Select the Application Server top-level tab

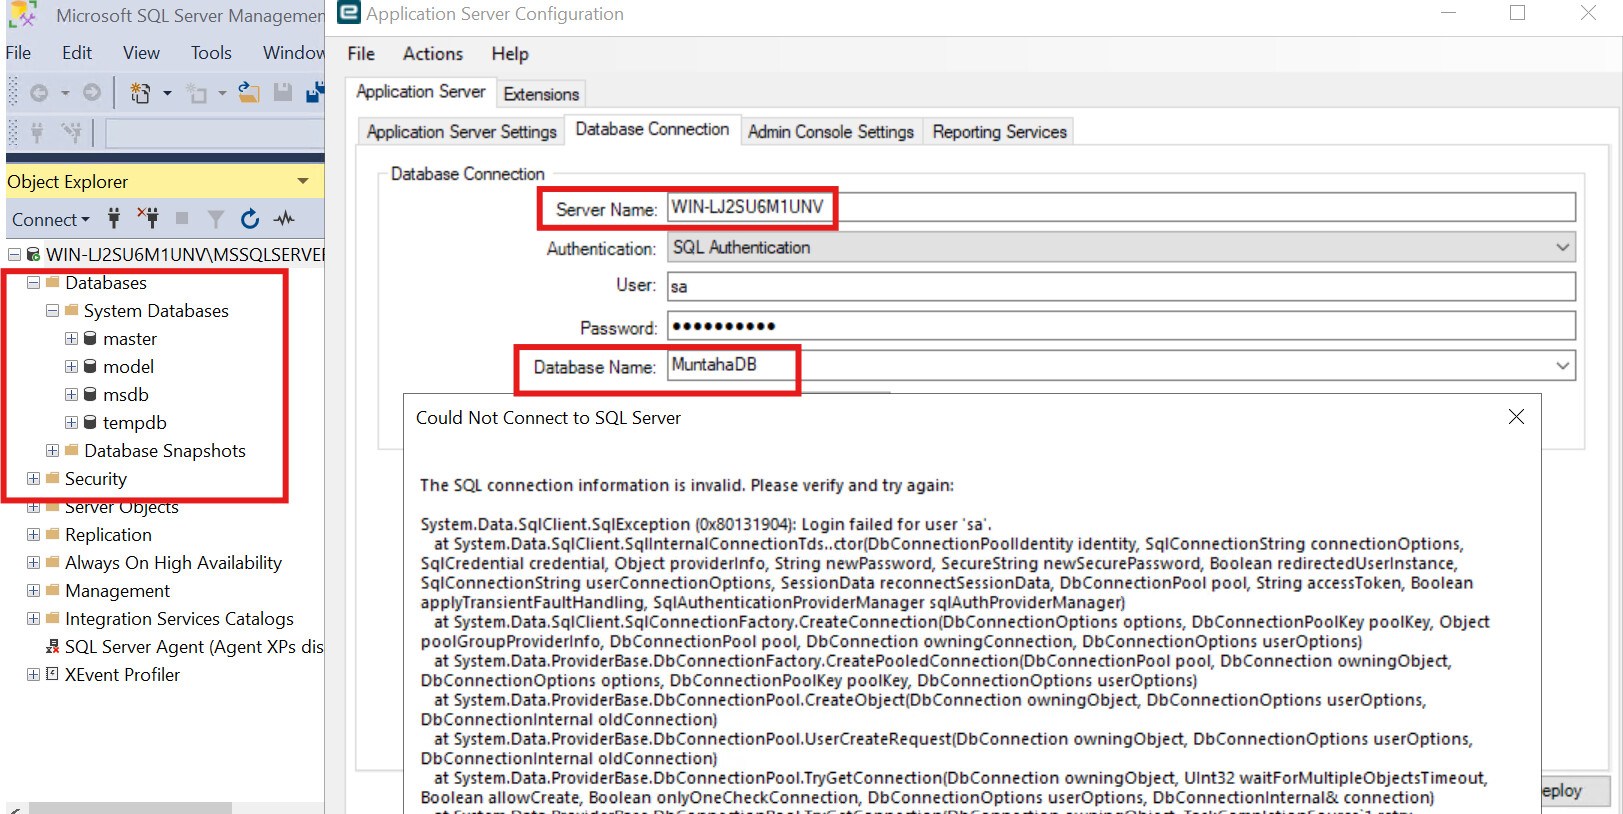pos(421,92)
